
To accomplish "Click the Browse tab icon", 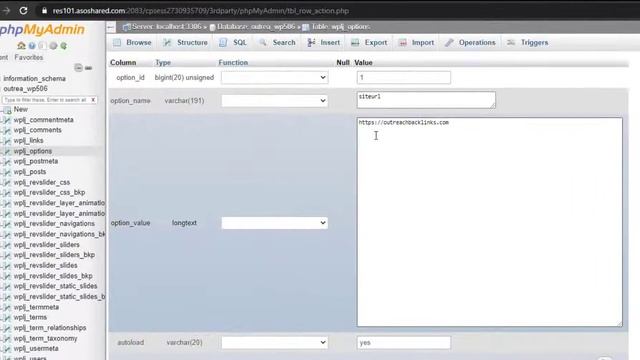I will coord(118,42).
